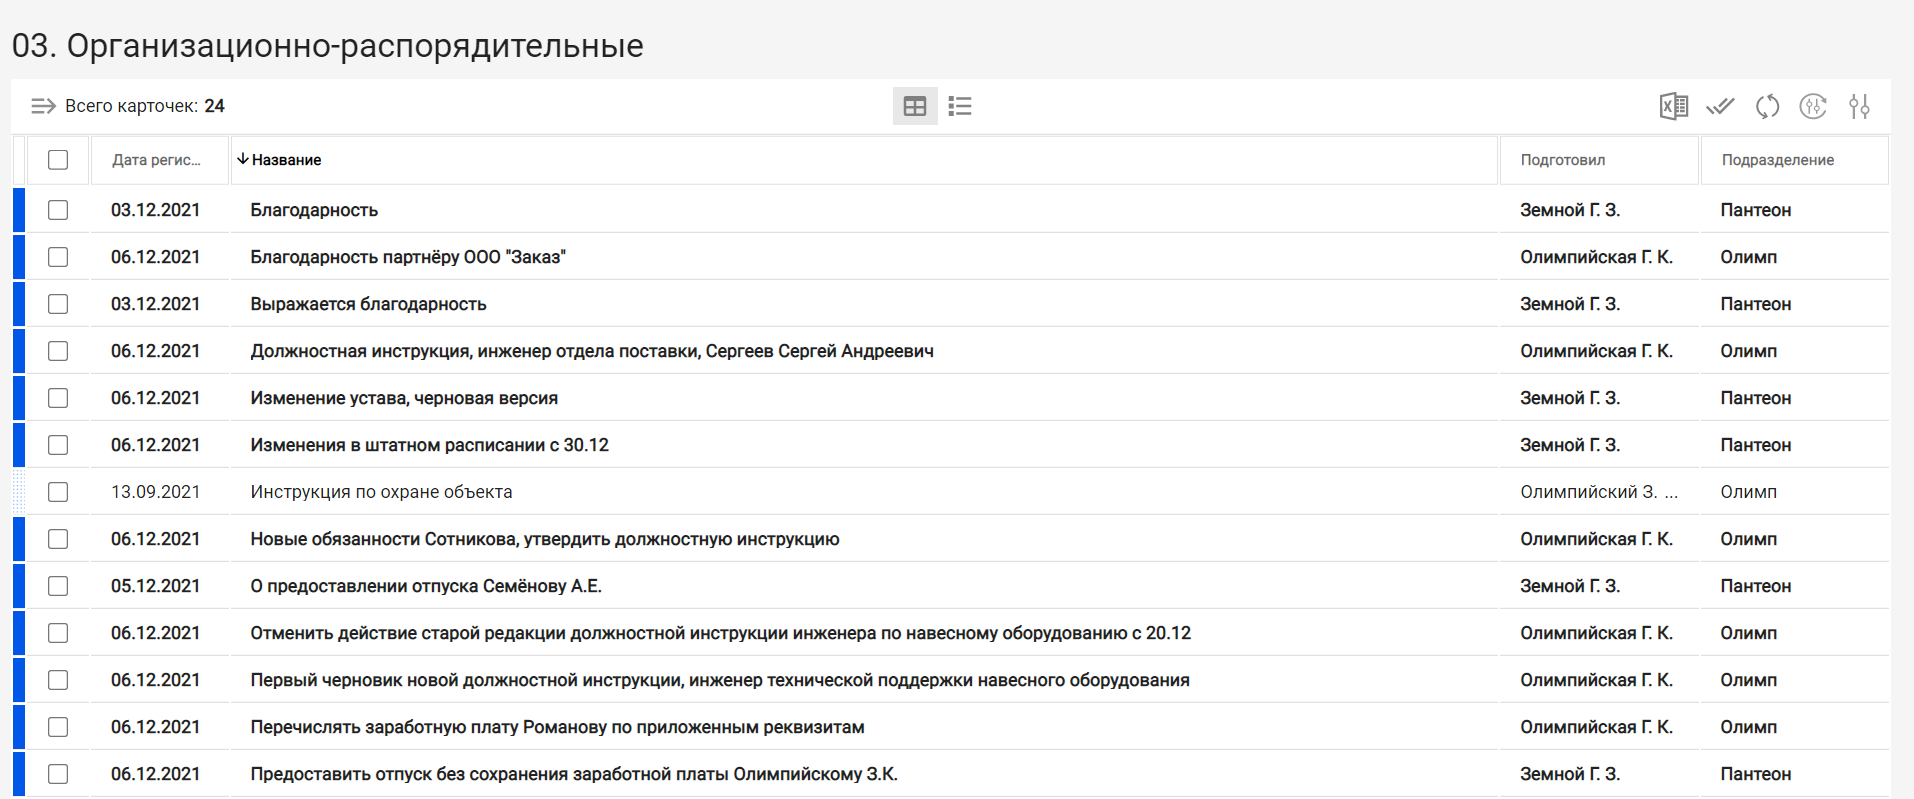Click "Олимпийская Г. К." in Перечислять row
This screenshot has height=799, width=1914.
click(x=1596, y=727)
